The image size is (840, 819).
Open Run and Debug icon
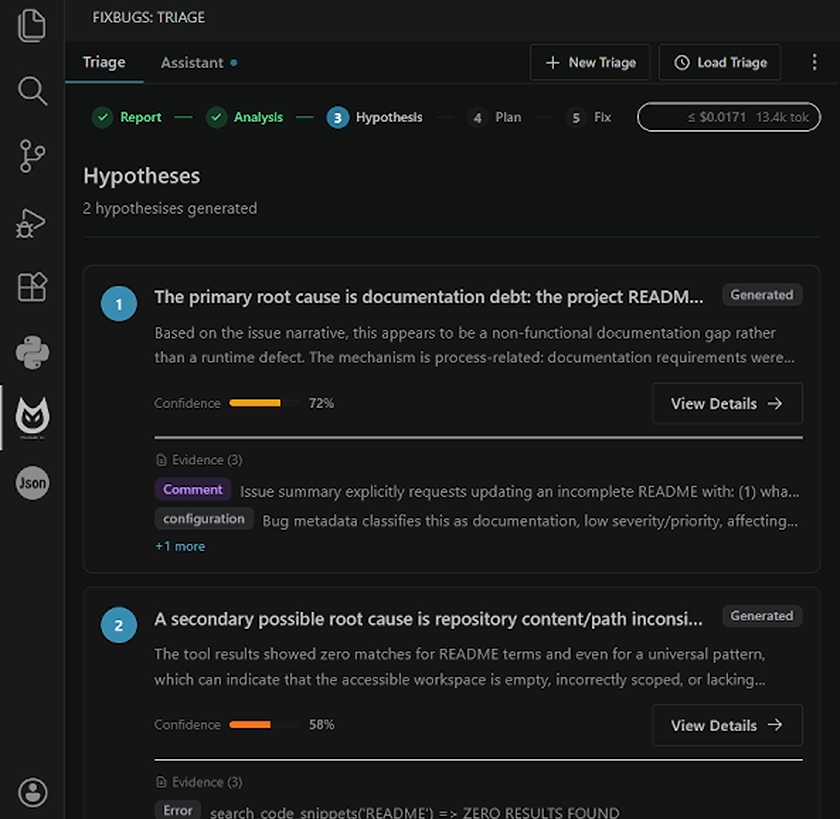tap(32, 222)
